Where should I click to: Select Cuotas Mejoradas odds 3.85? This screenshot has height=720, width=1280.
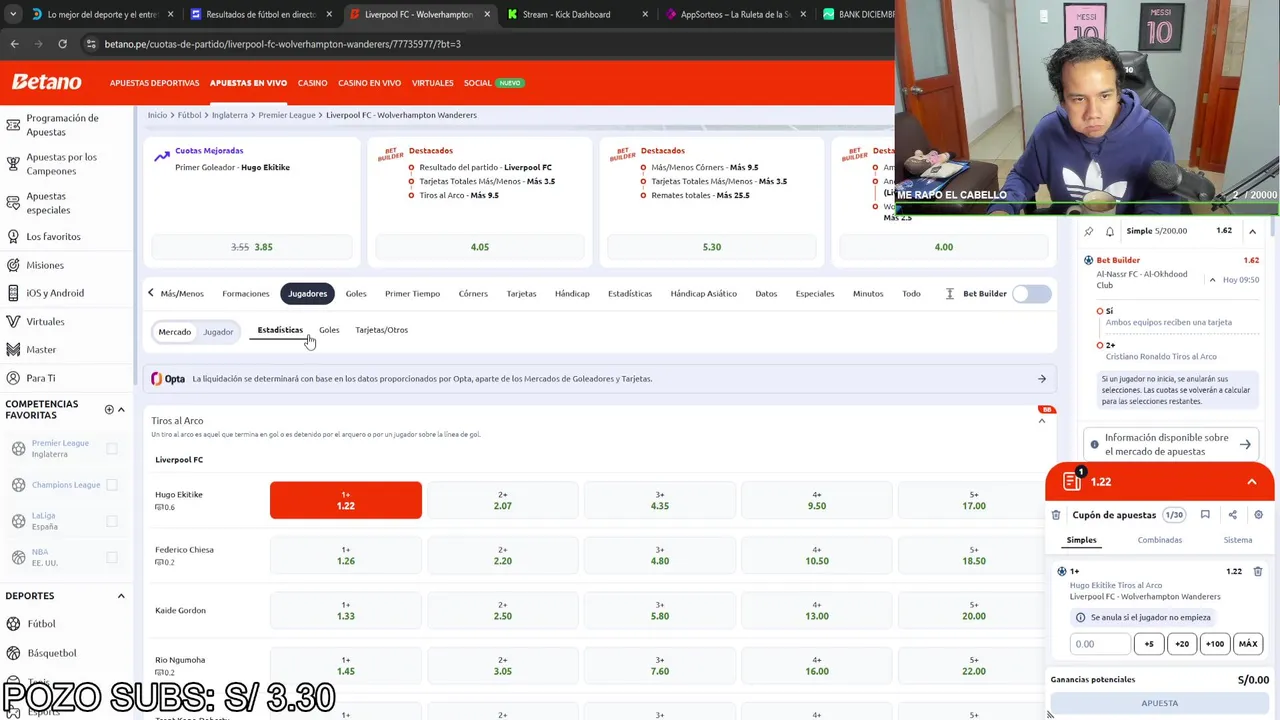click(252, 247)
